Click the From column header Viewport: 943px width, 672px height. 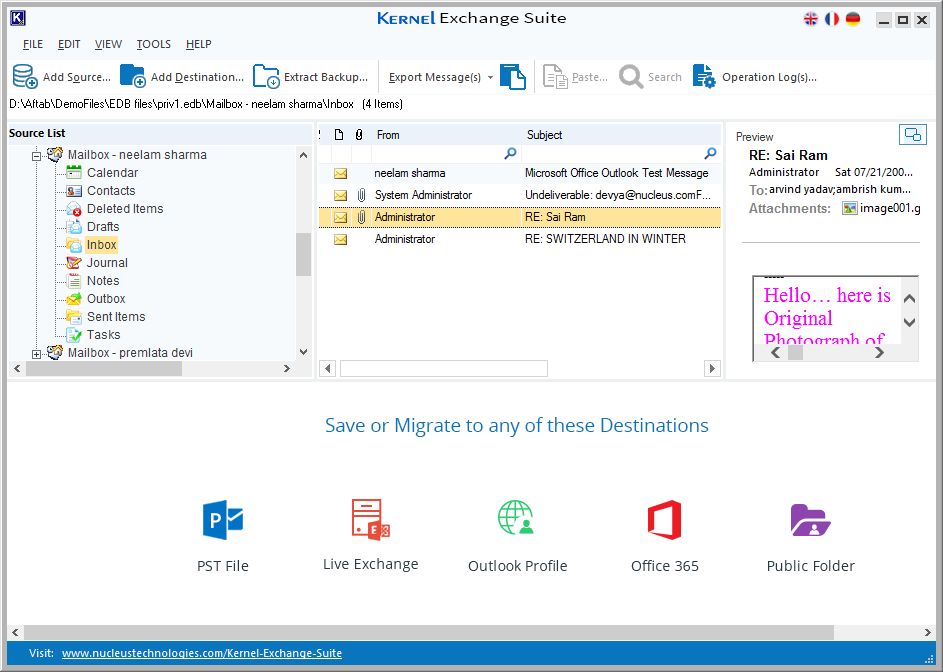[x=446, y=135]
